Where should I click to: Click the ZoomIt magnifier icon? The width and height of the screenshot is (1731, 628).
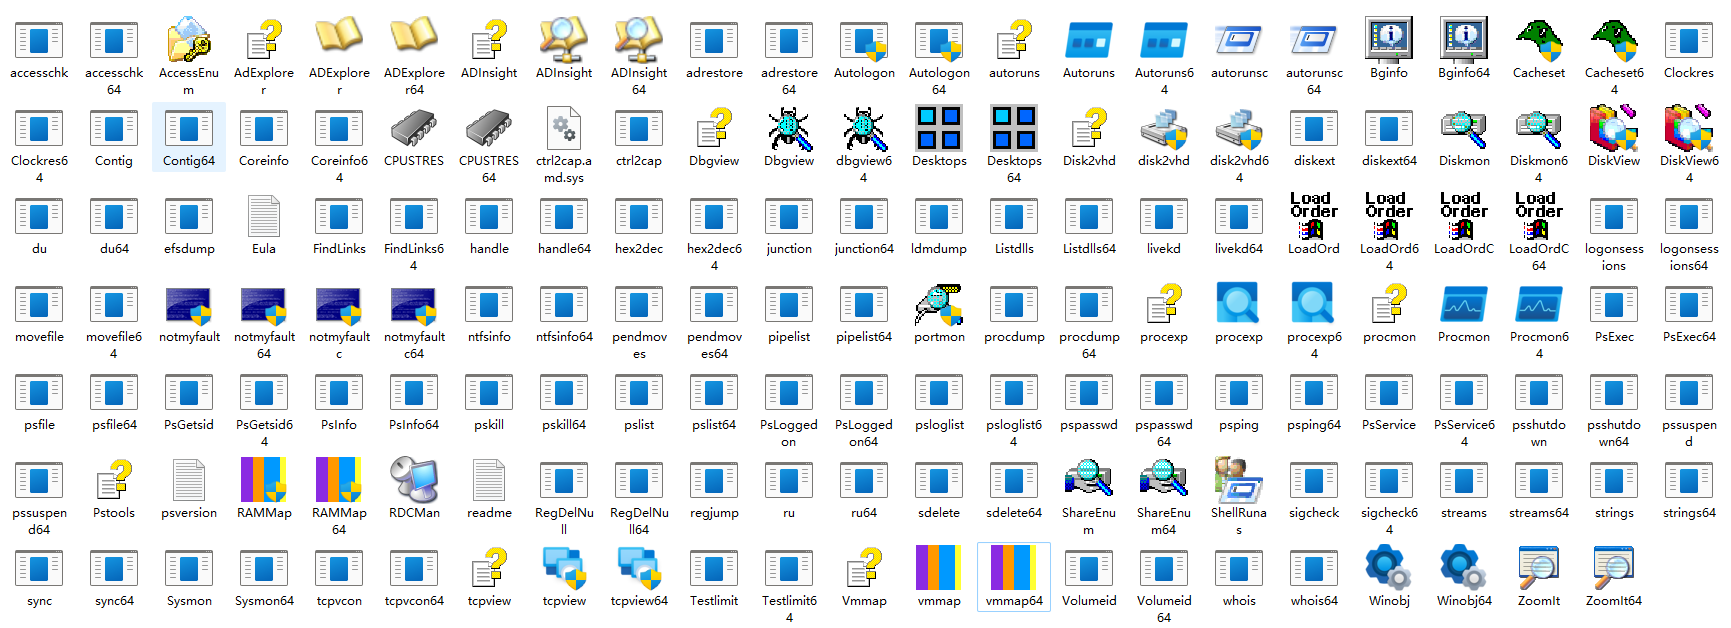1538,570
